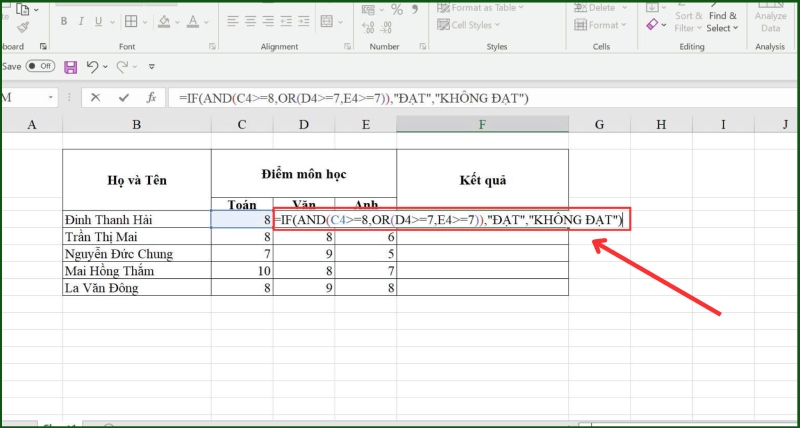Click the Họ và Tên header cell
This screenshot has width=800, height=428.
pos(137,180)
